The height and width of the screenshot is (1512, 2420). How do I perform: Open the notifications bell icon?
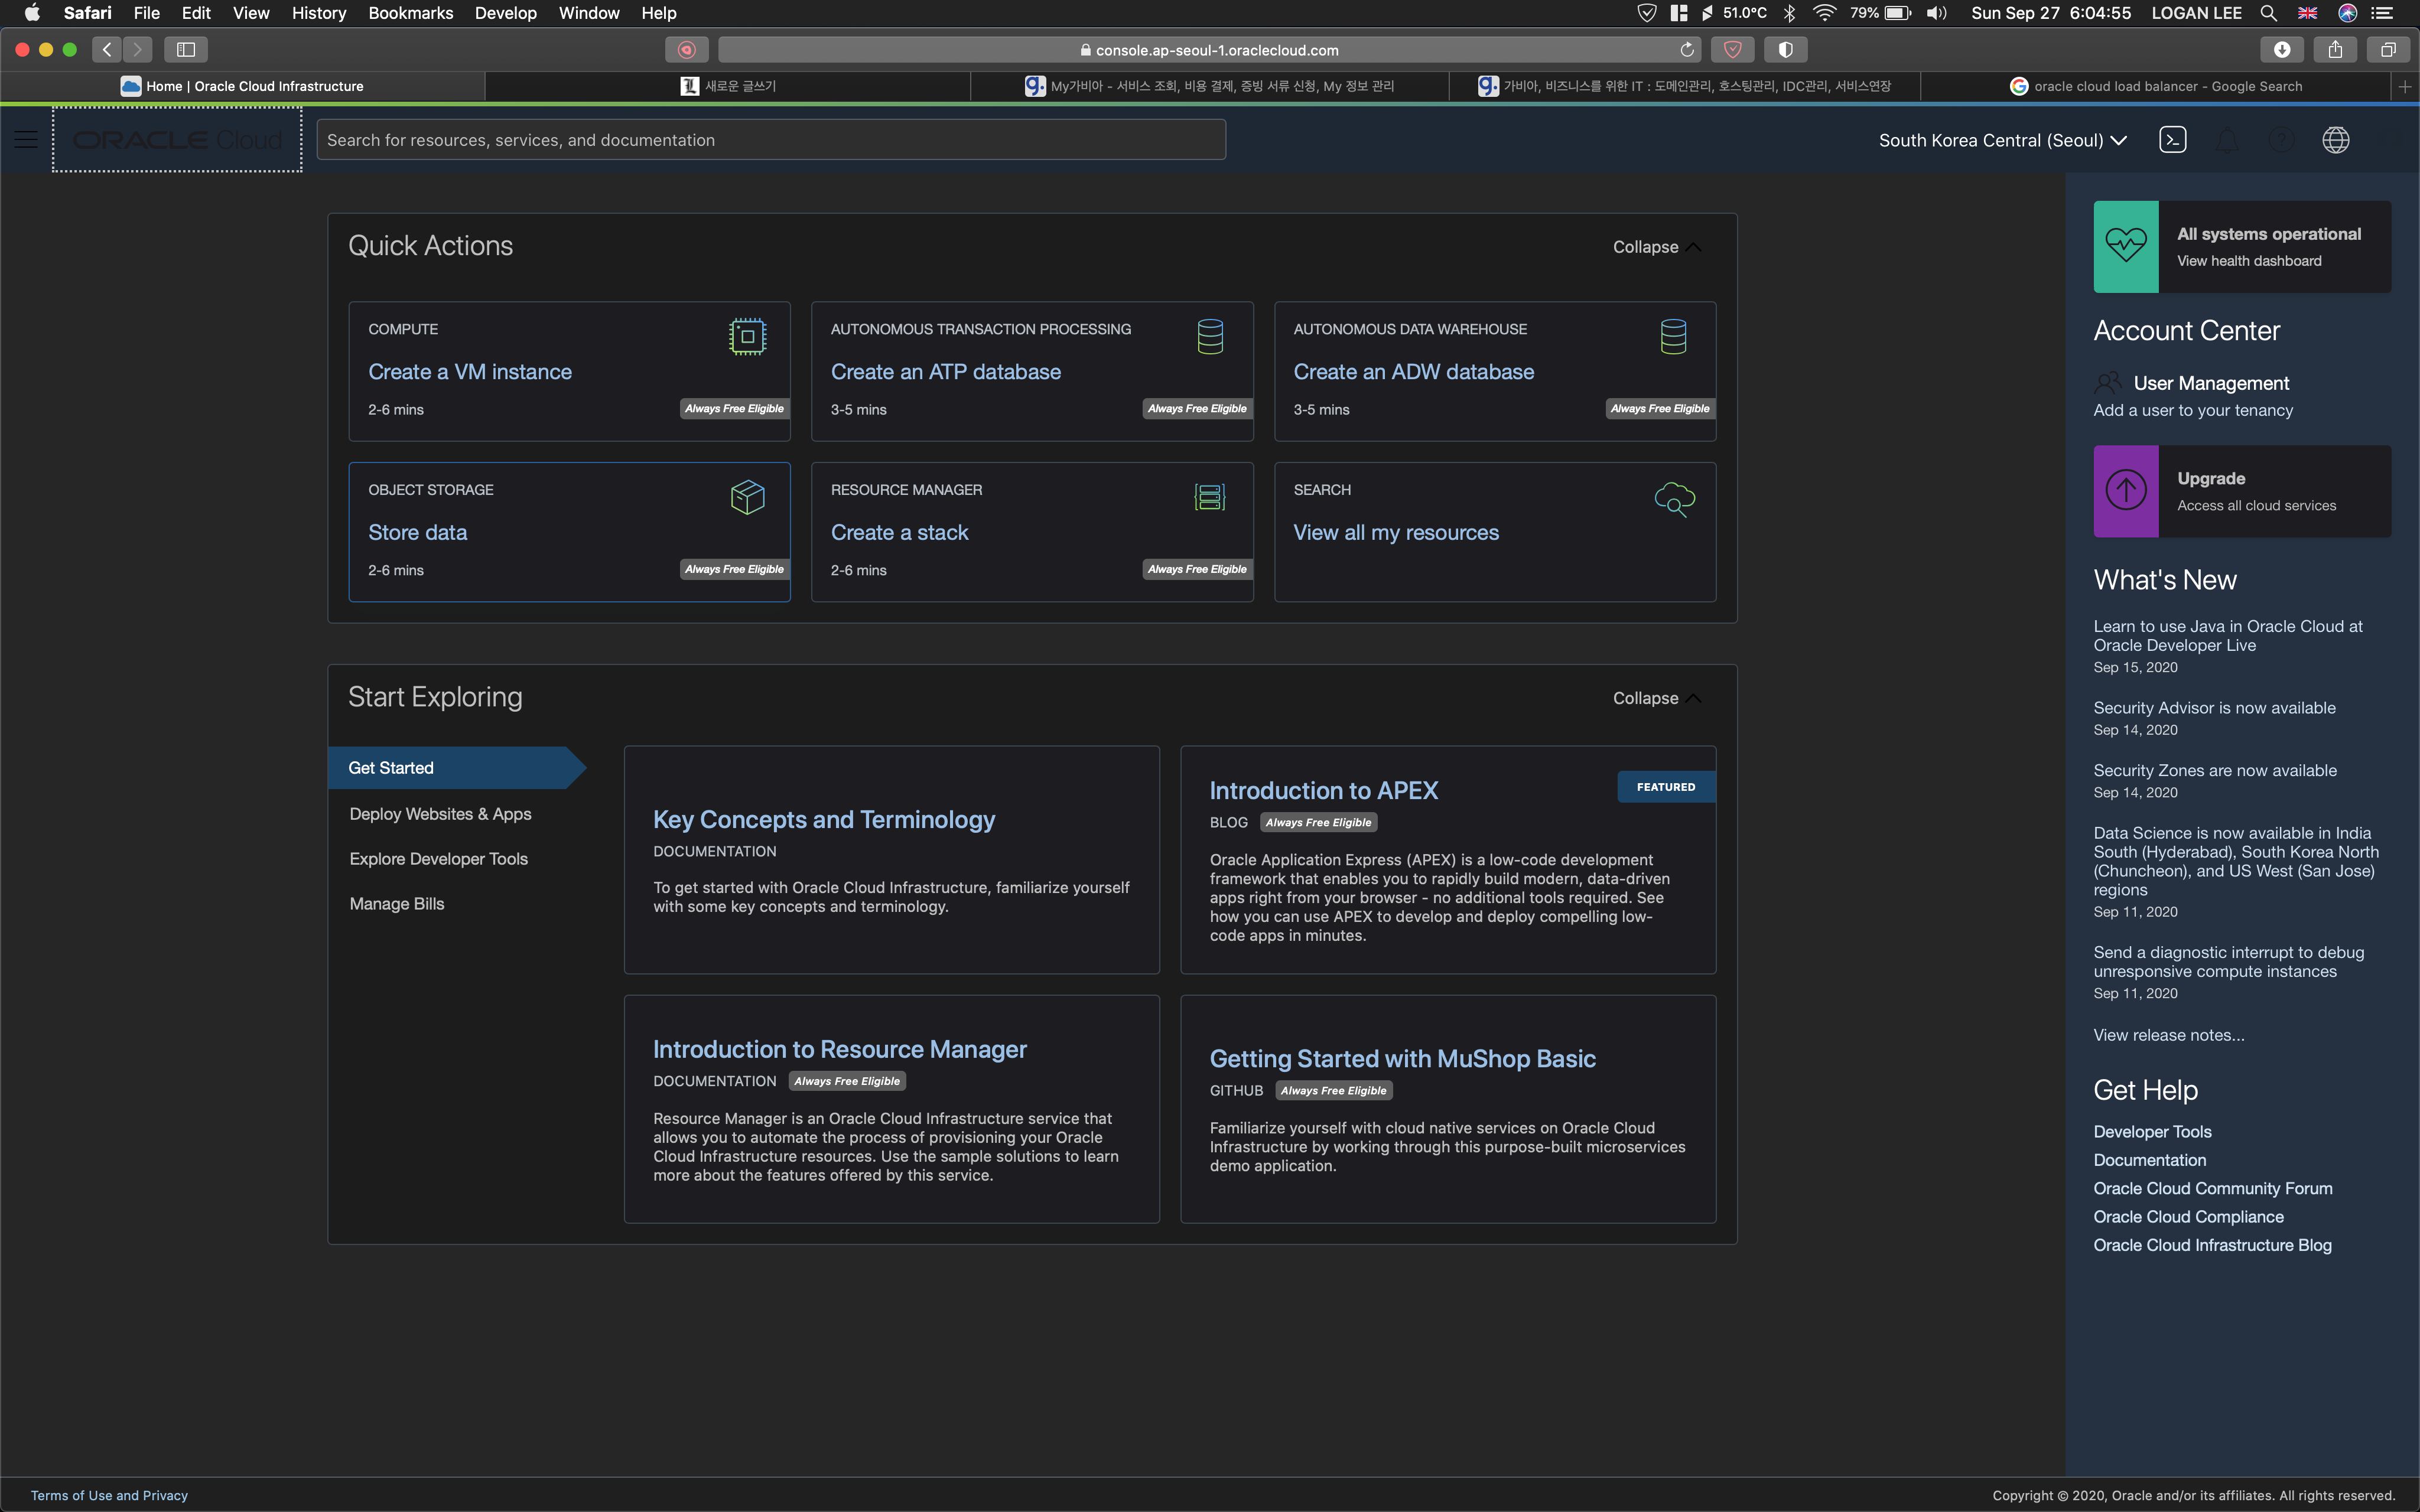pos(2227,140)
